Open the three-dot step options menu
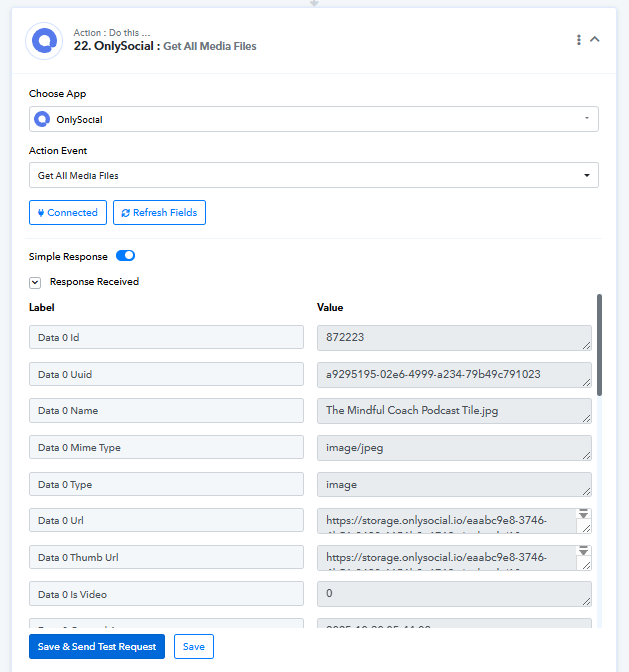 [578, 40]
